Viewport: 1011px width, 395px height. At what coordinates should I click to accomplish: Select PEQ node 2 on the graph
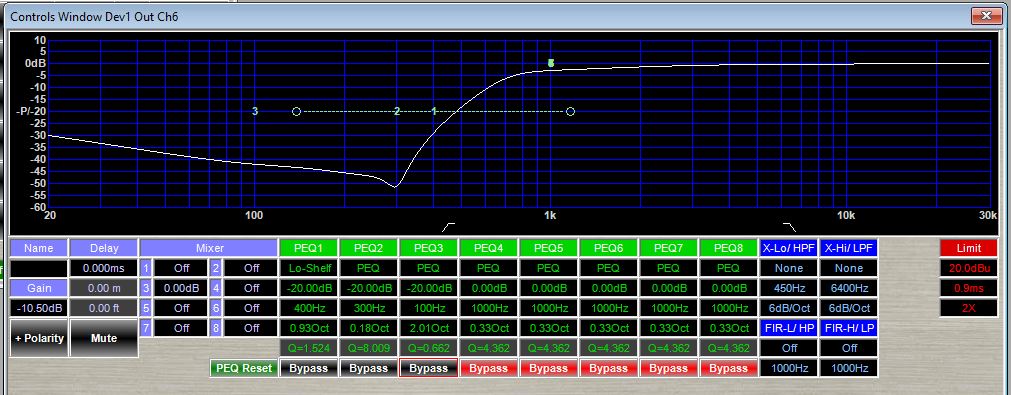[x=397, y=111]
